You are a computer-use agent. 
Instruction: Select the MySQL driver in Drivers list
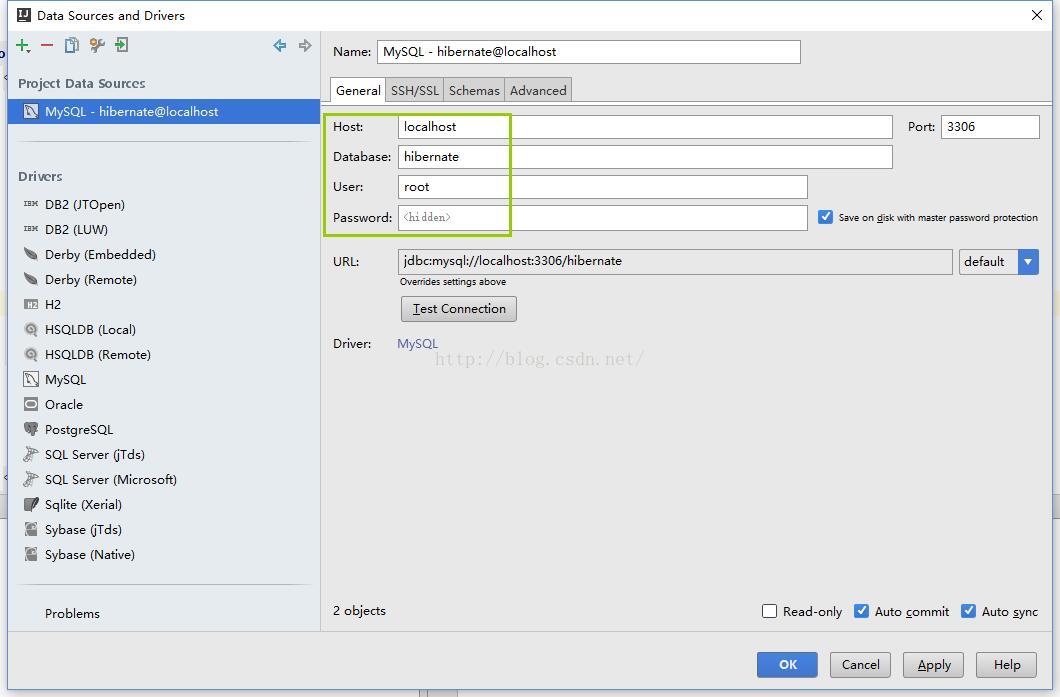[65, 379]
